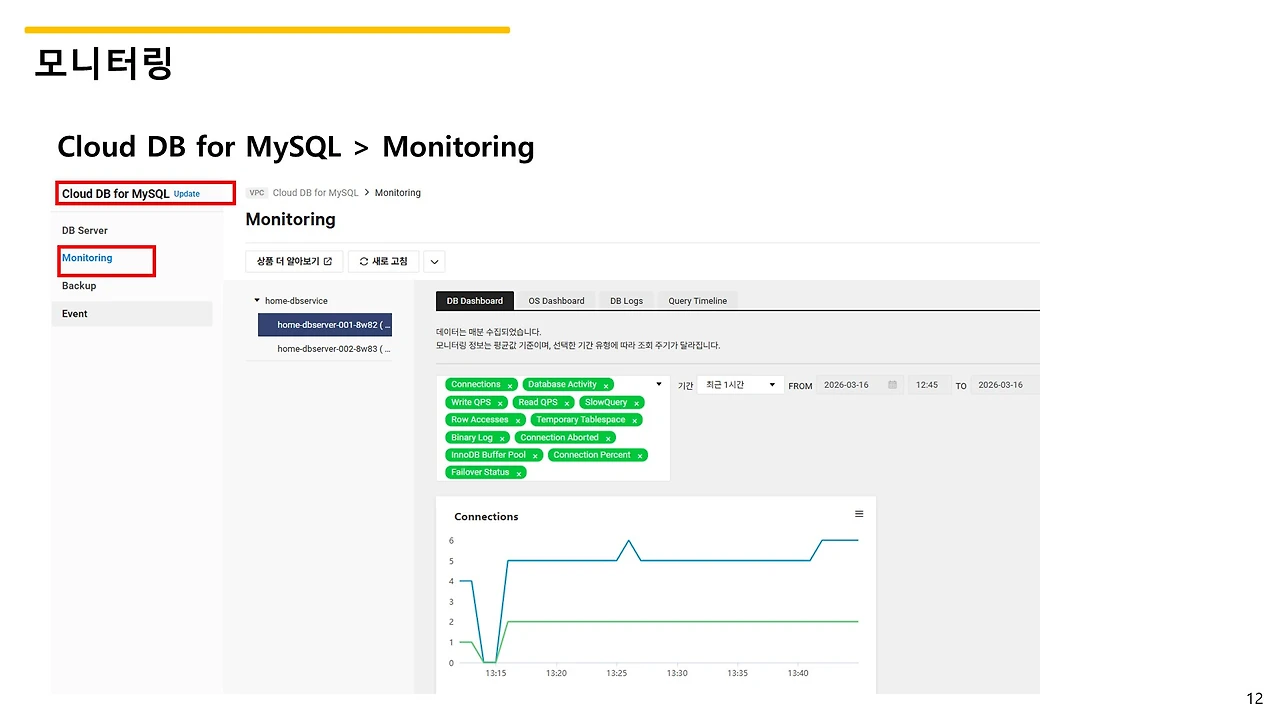Open the Query Timeline tab

click(698, 300)
